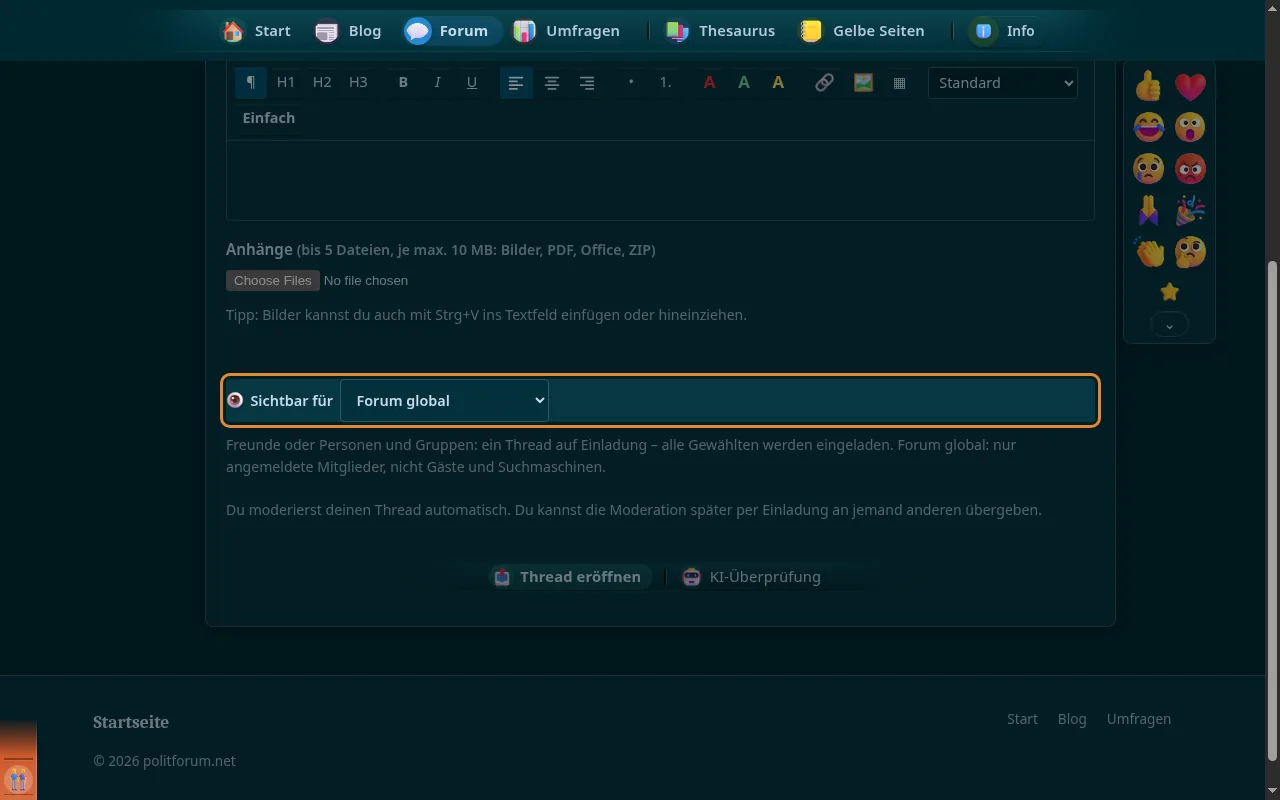This screenshot has width=1280, height=800.
Task: Insert thumbs up emoji
Action: click(x=1149, y=87)
